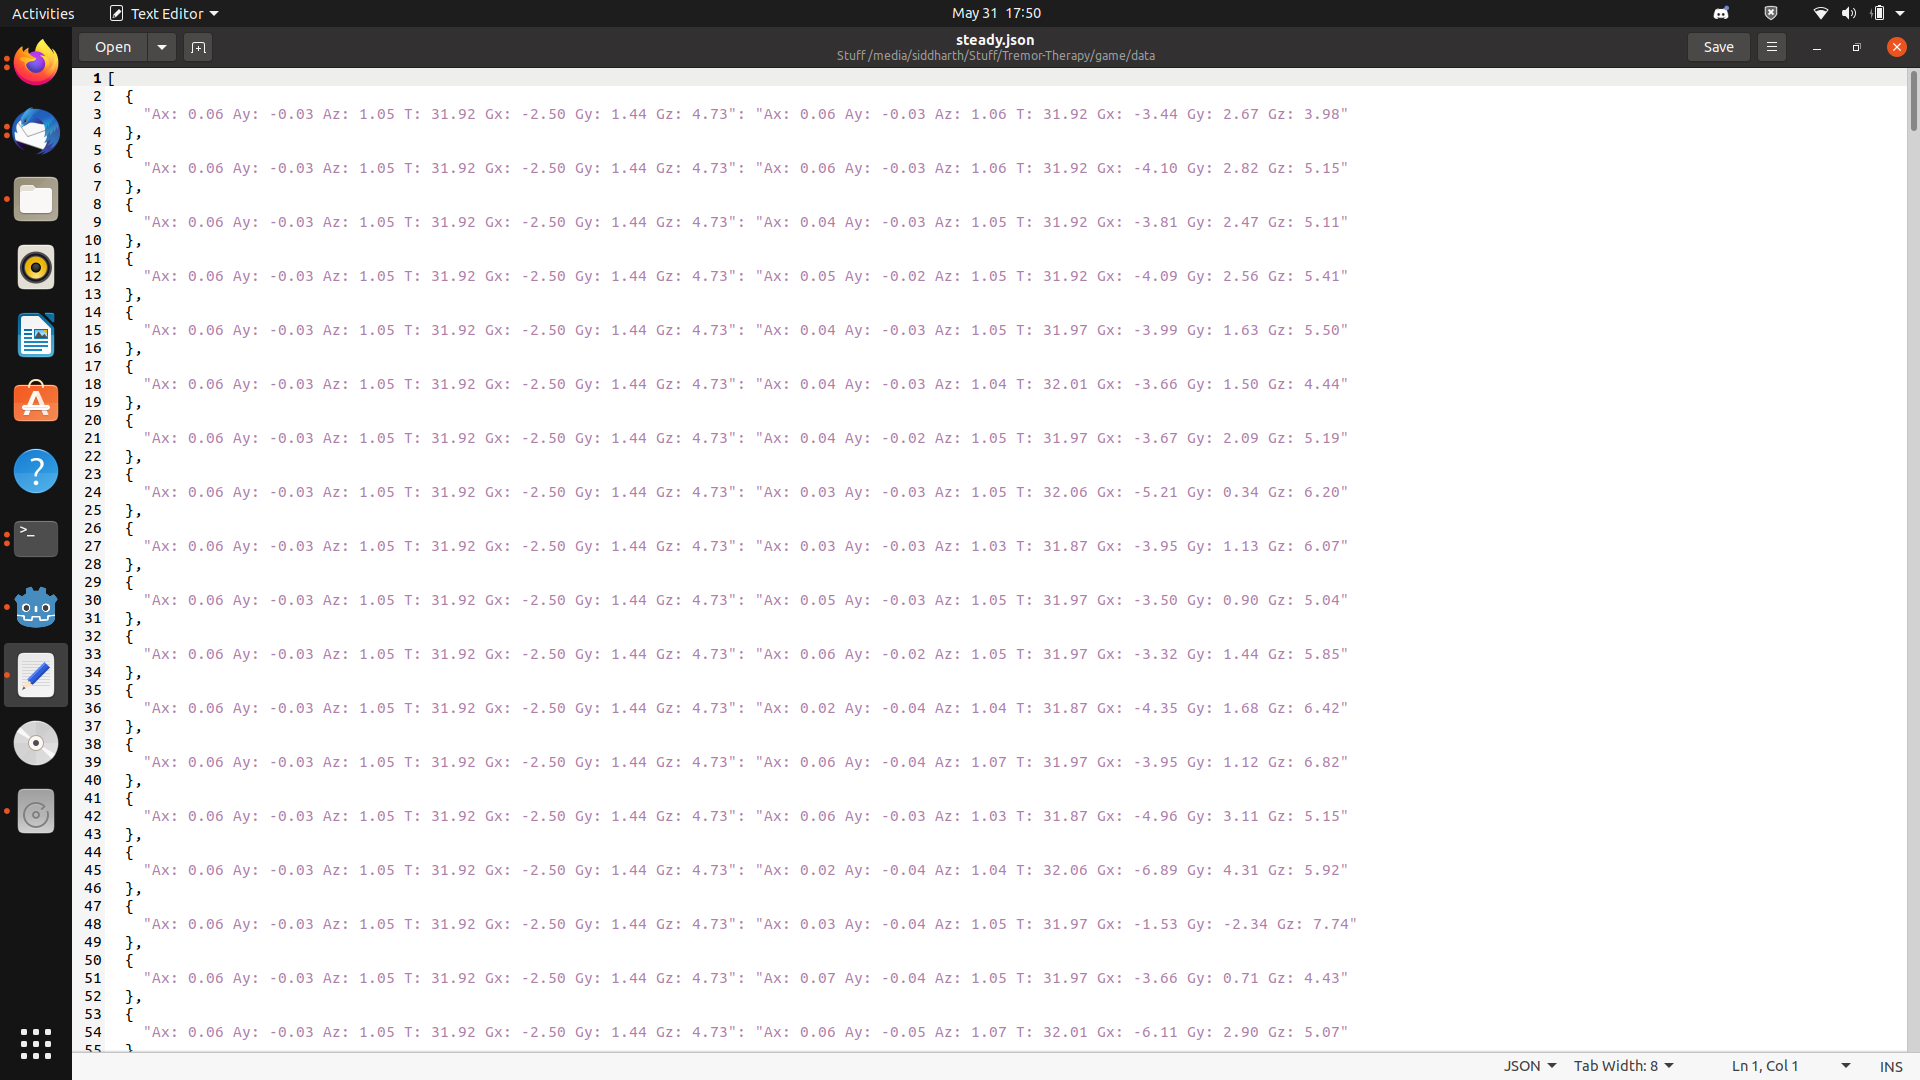
Task: Launch Firefox from the dock
Action: (x=36, y=64)
